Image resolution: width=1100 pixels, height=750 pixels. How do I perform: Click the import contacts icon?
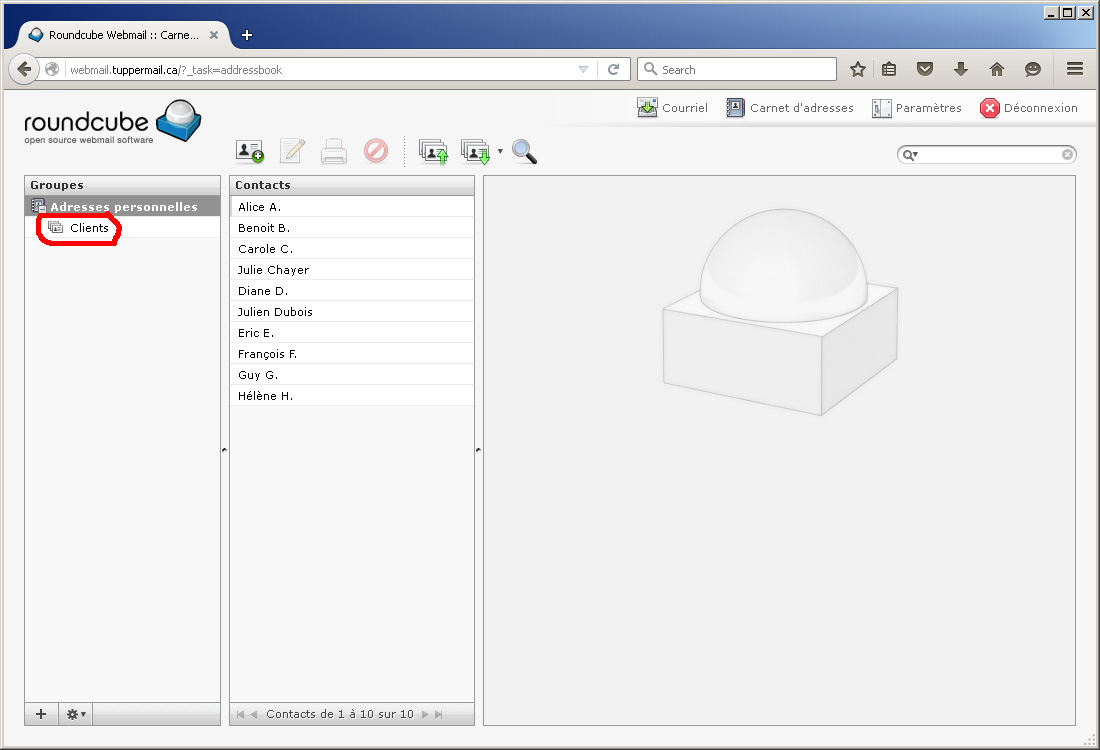point(433,151)
